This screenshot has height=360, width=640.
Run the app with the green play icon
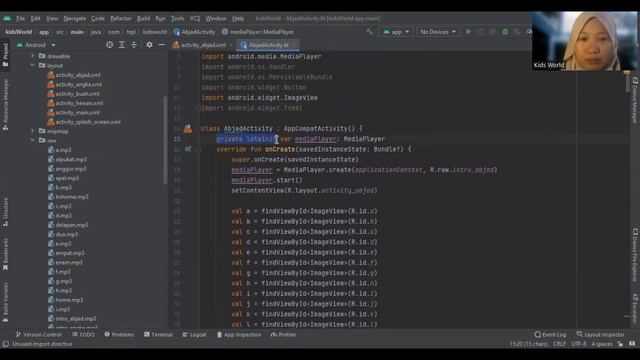pyautogui.click(x=468, y=31)
